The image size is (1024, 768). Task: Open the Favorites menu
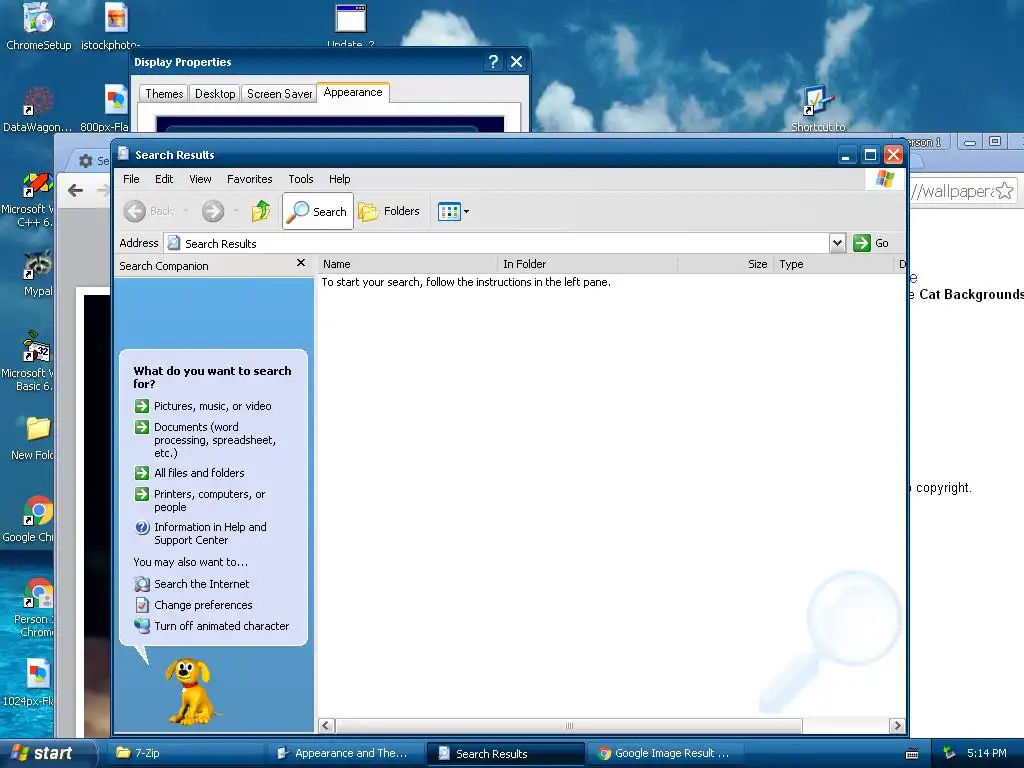coord(249,179)
